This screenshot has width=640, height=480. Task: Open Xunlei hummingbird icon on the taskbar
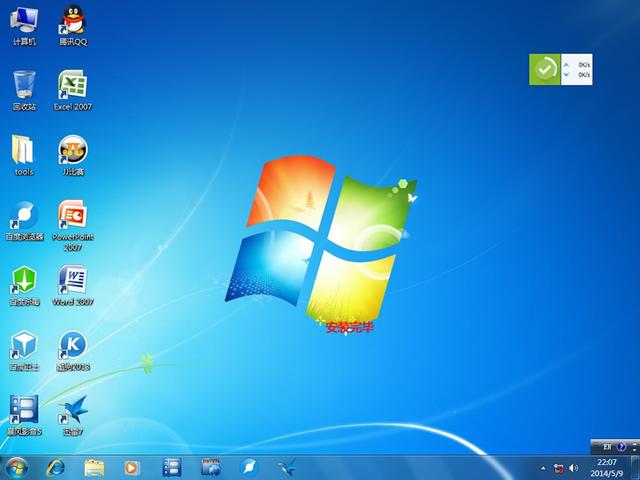tap(287, 468)
